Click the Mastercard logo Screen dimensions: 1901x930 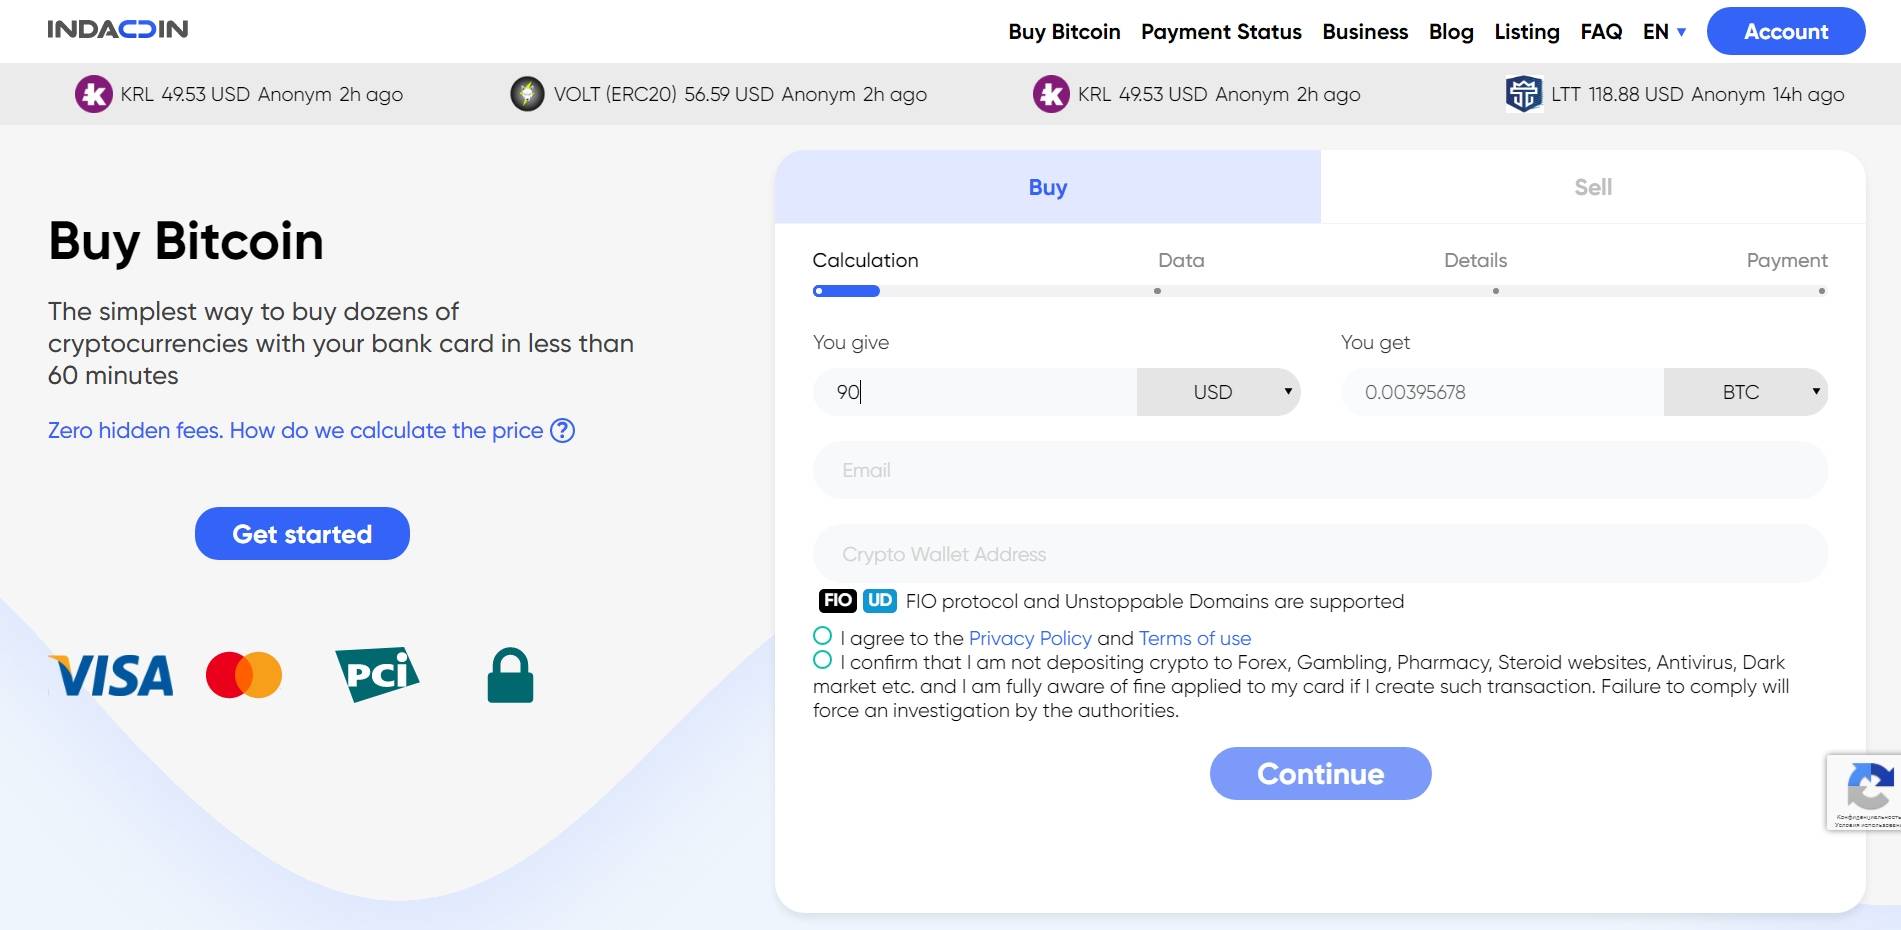244,675
